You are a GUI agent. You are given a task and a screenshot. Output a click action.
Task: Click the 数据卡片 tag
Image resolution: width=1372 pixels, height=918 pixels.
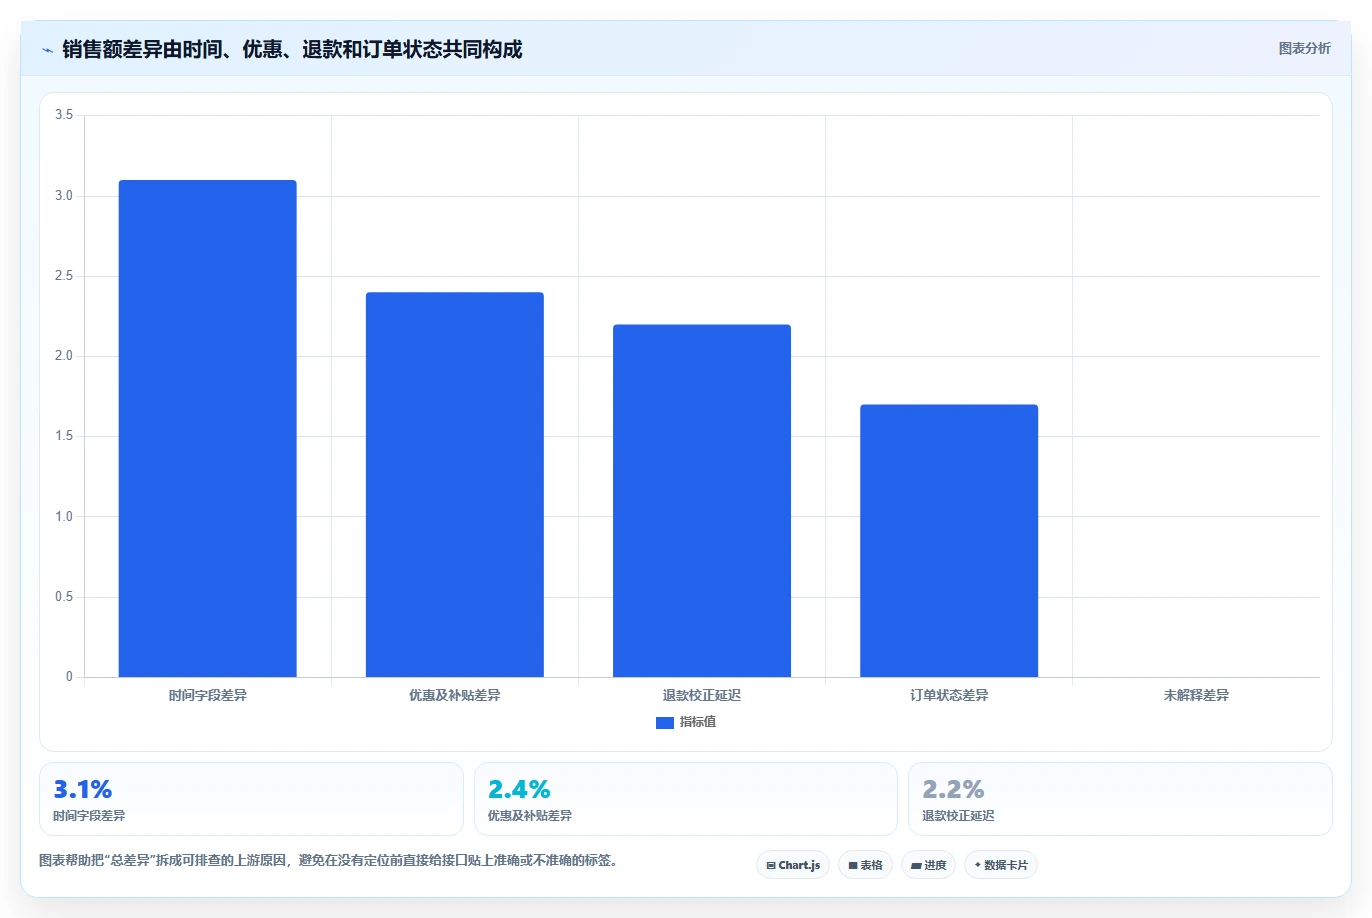(x=1000, y=865)
